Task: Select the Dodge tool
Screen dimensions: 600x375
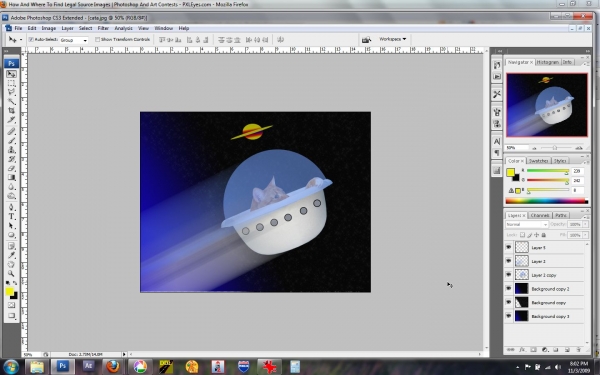Action: (x=11, y=196)
